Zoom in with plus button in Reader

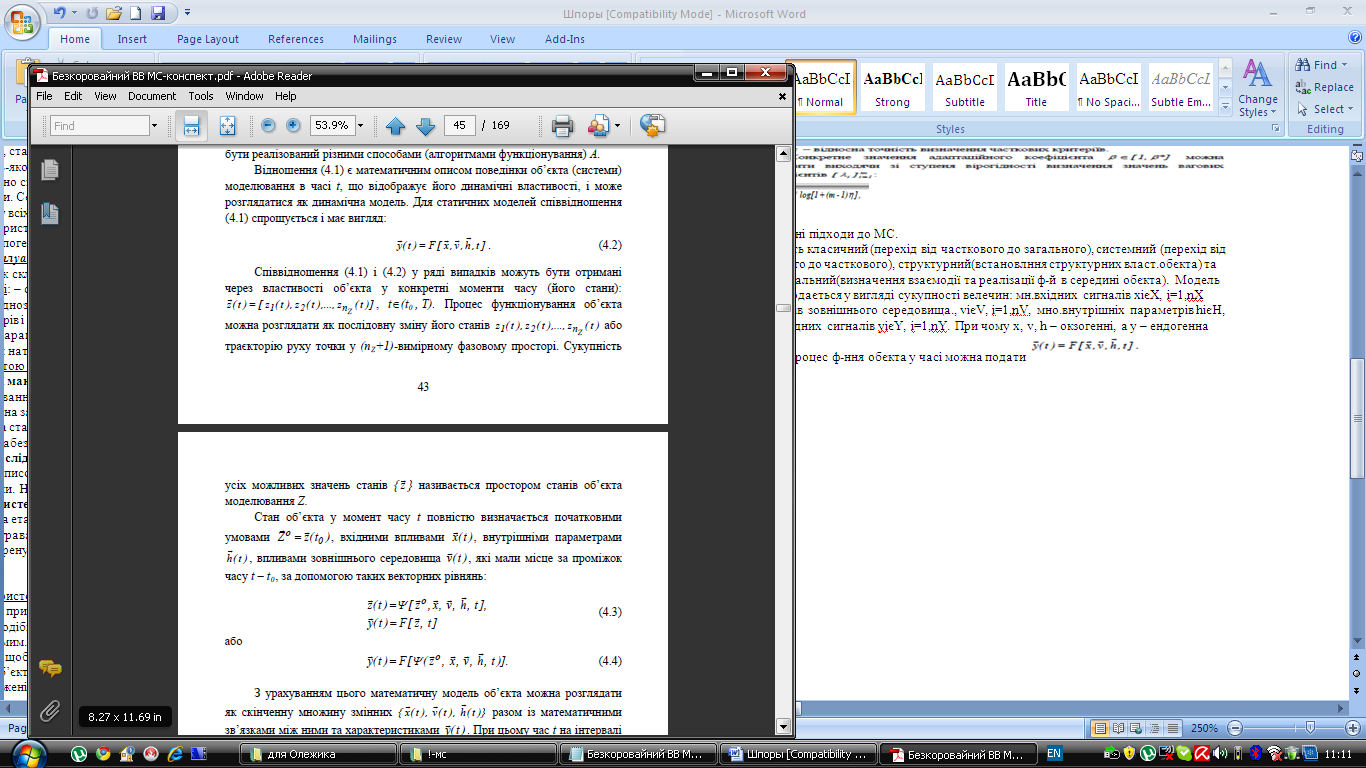tap(293, 126)
